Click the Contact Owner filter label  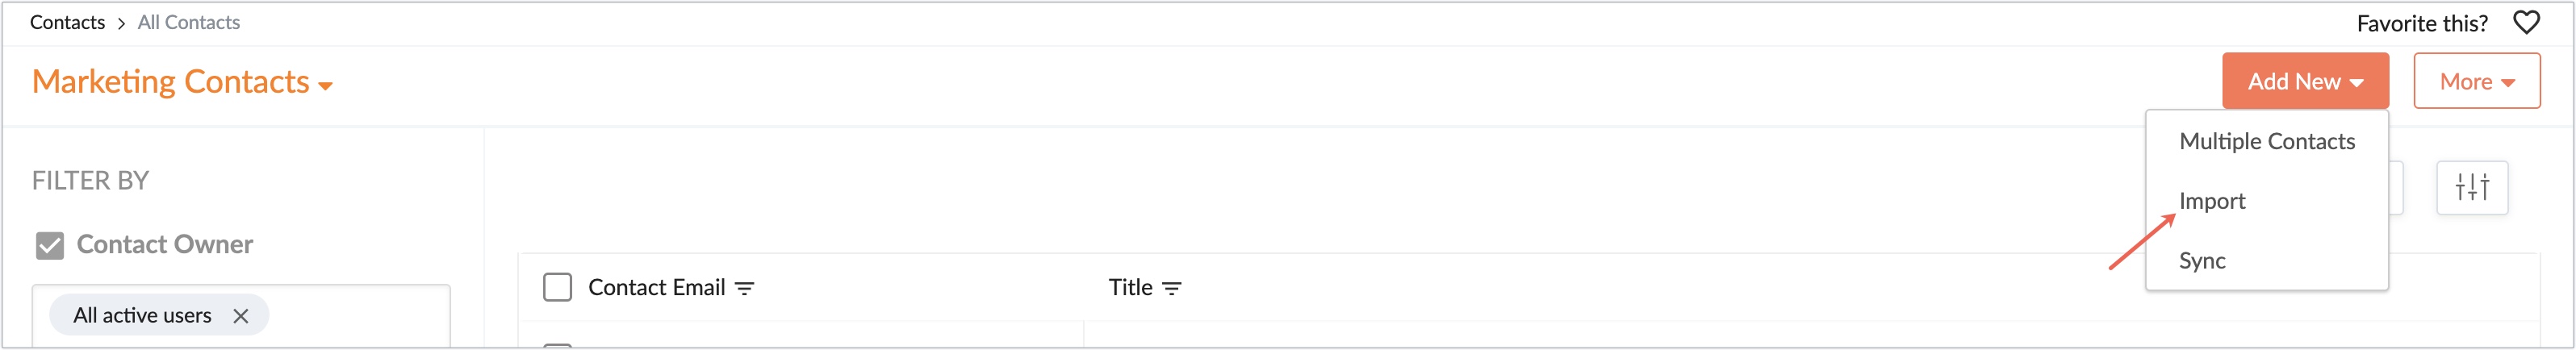click(x=165, y=245)
